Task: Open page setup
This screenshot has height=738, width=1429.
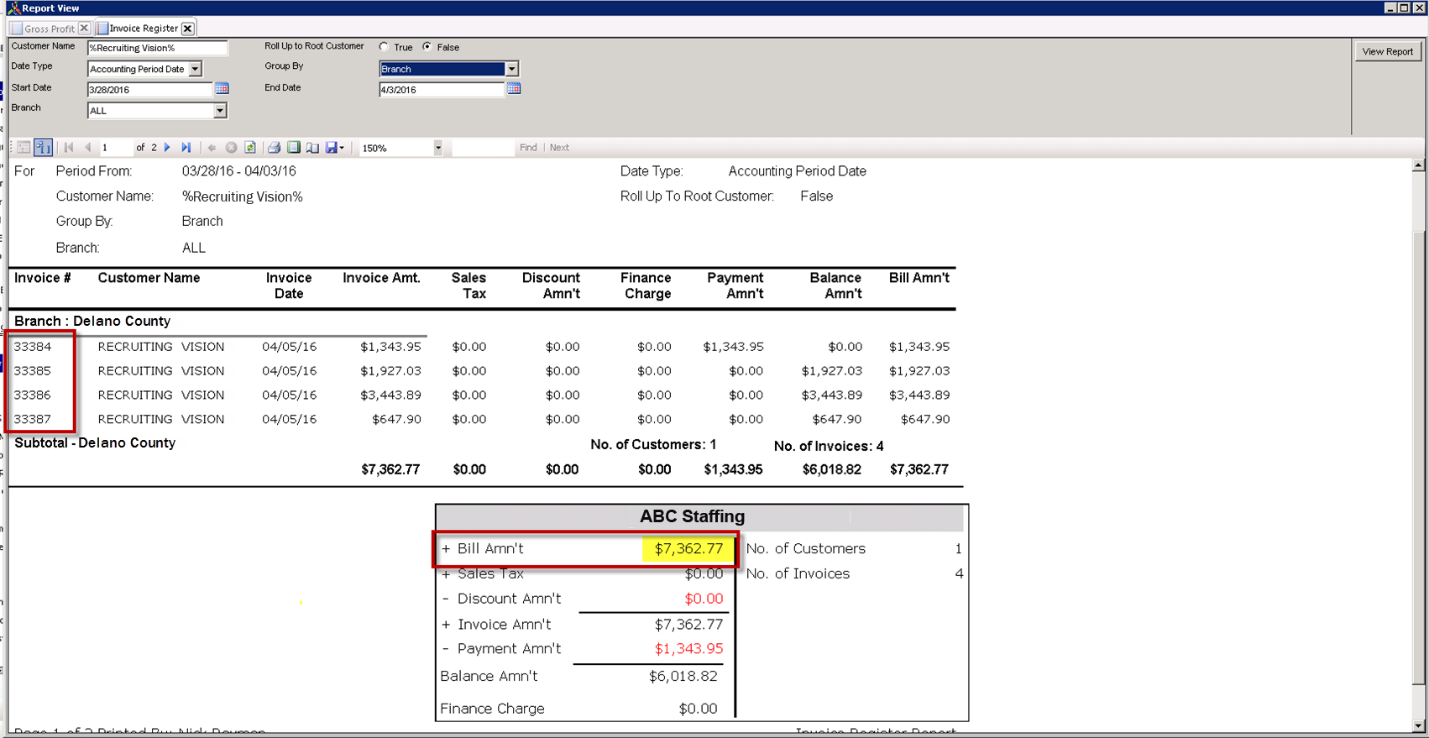Action: pos(312,147)
